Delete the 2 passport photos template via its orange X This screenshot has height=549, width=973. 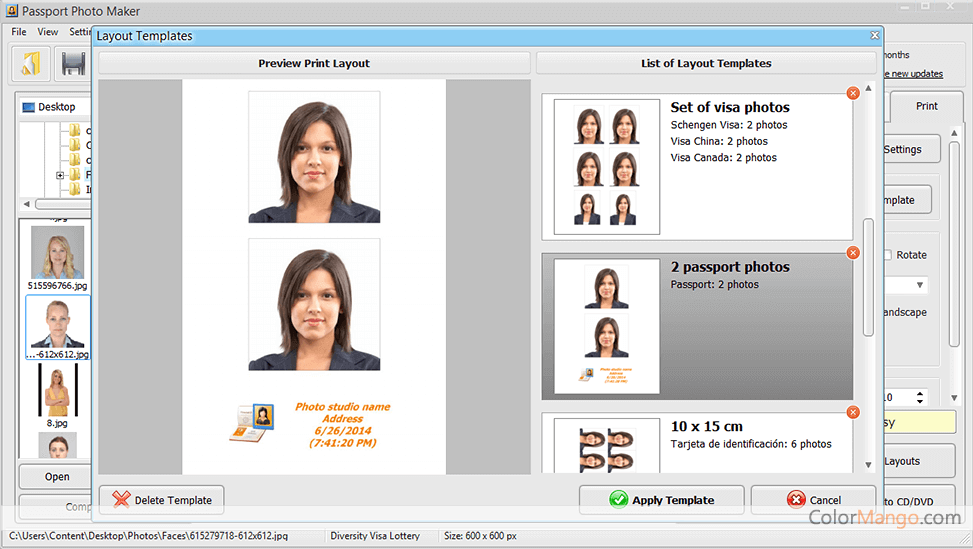pos(853,253)
